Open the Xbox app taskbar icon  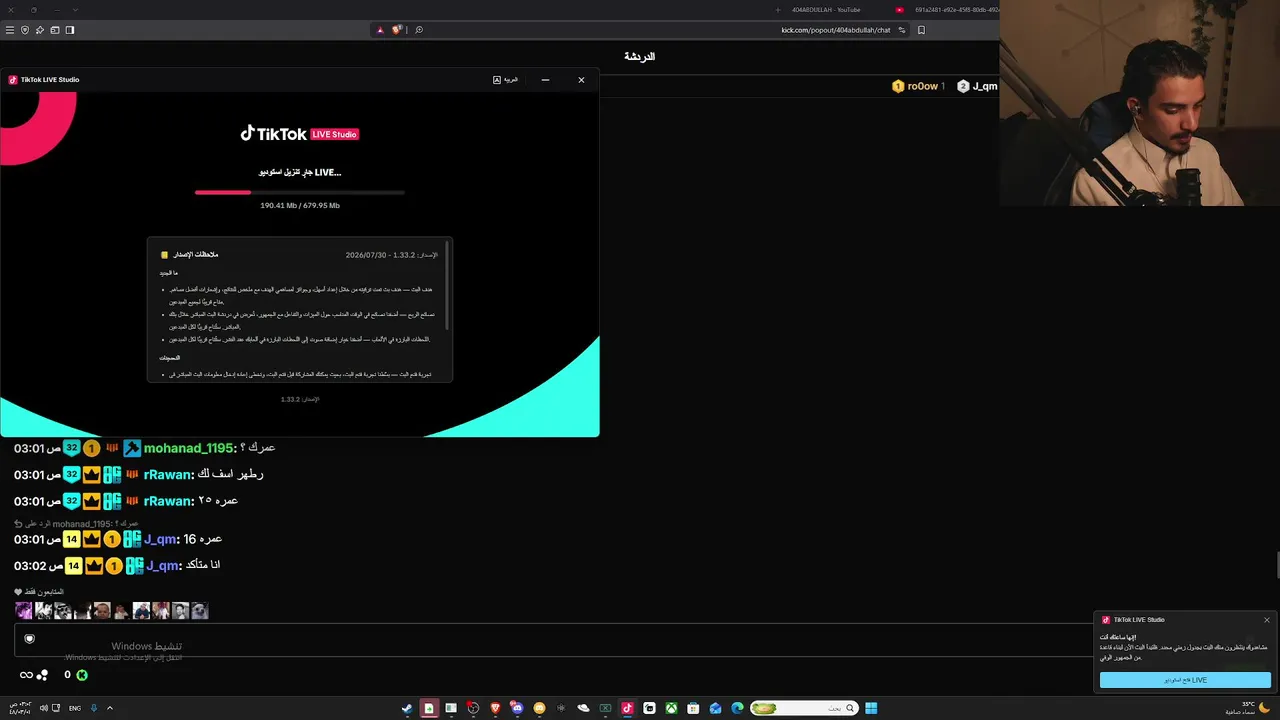click(x=671, y=708)
